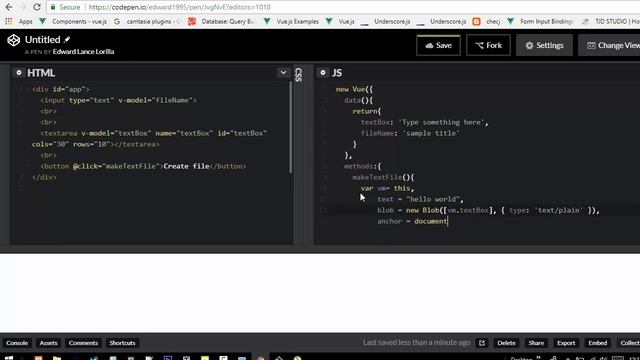The height and width of the screenshot is (360, 640).
Task: Click the HTML editor scrollbar
Action: [291, 127]
